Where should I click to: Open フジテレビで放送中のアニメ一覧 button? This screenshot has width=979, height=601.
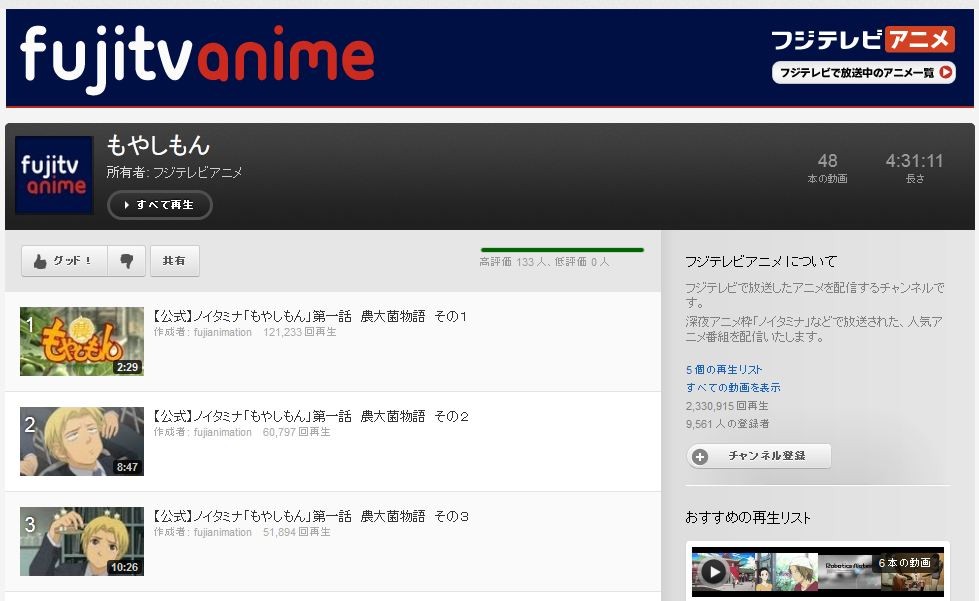[x=863, y=72]
